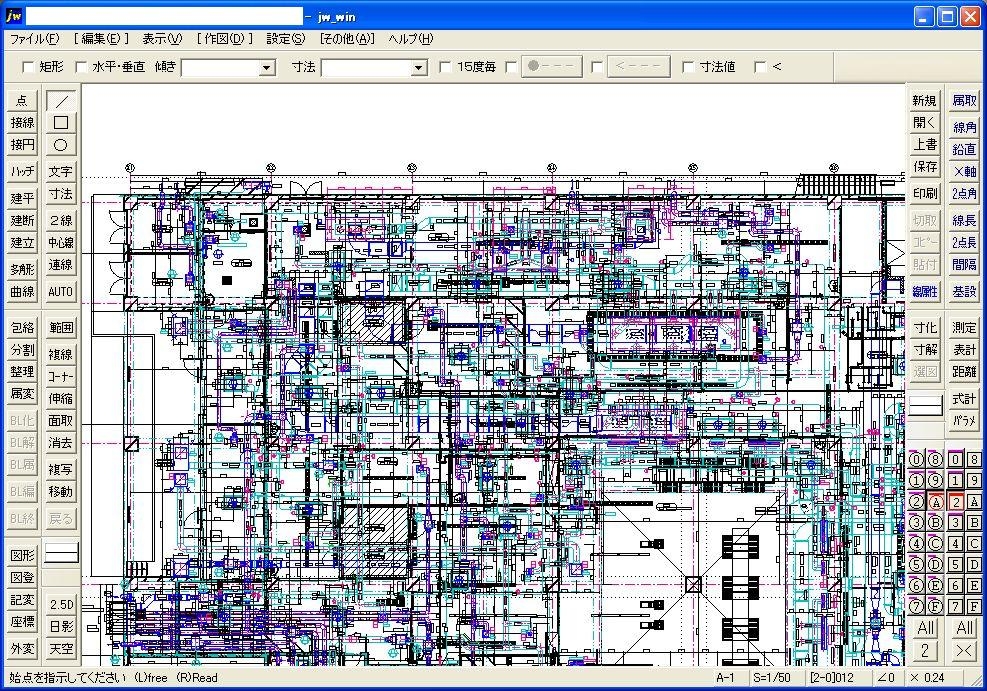The height and width of the screenshot is (691, 987).
Task: Toggle circled layer 0 button
Action: click(x=916, y=459)
